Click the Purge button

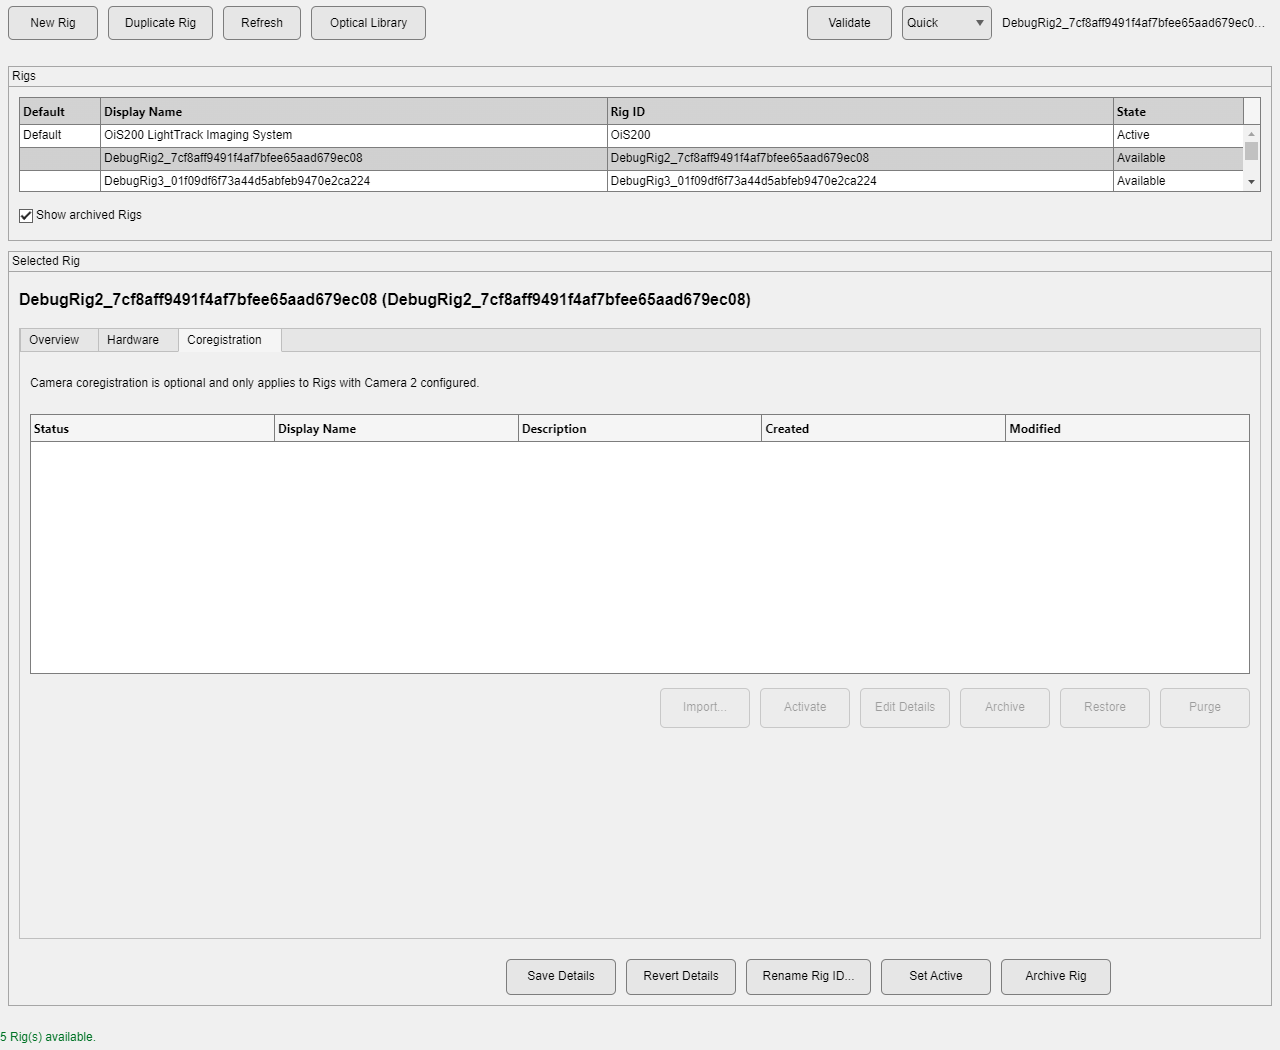coord(1205,708)
